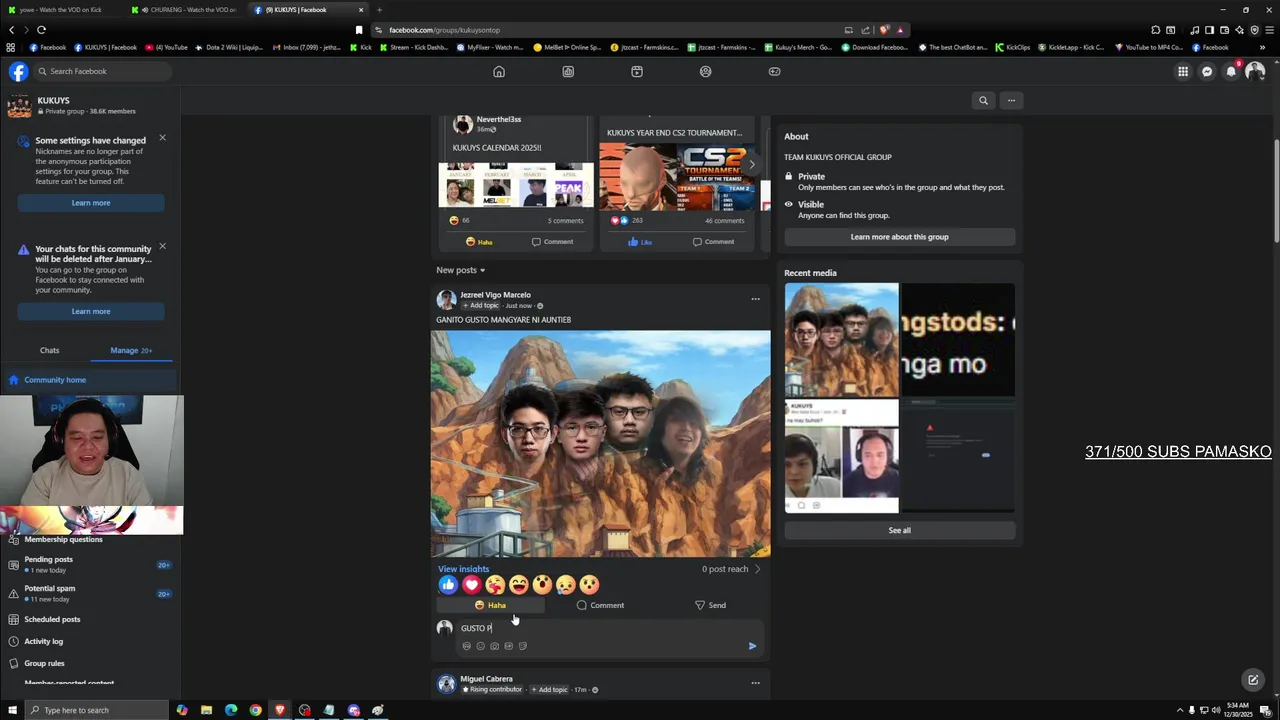This screenshot has width=1280, height=720.
Task: Click Learn more under chats deletion notice
Action: pos(91,311)
